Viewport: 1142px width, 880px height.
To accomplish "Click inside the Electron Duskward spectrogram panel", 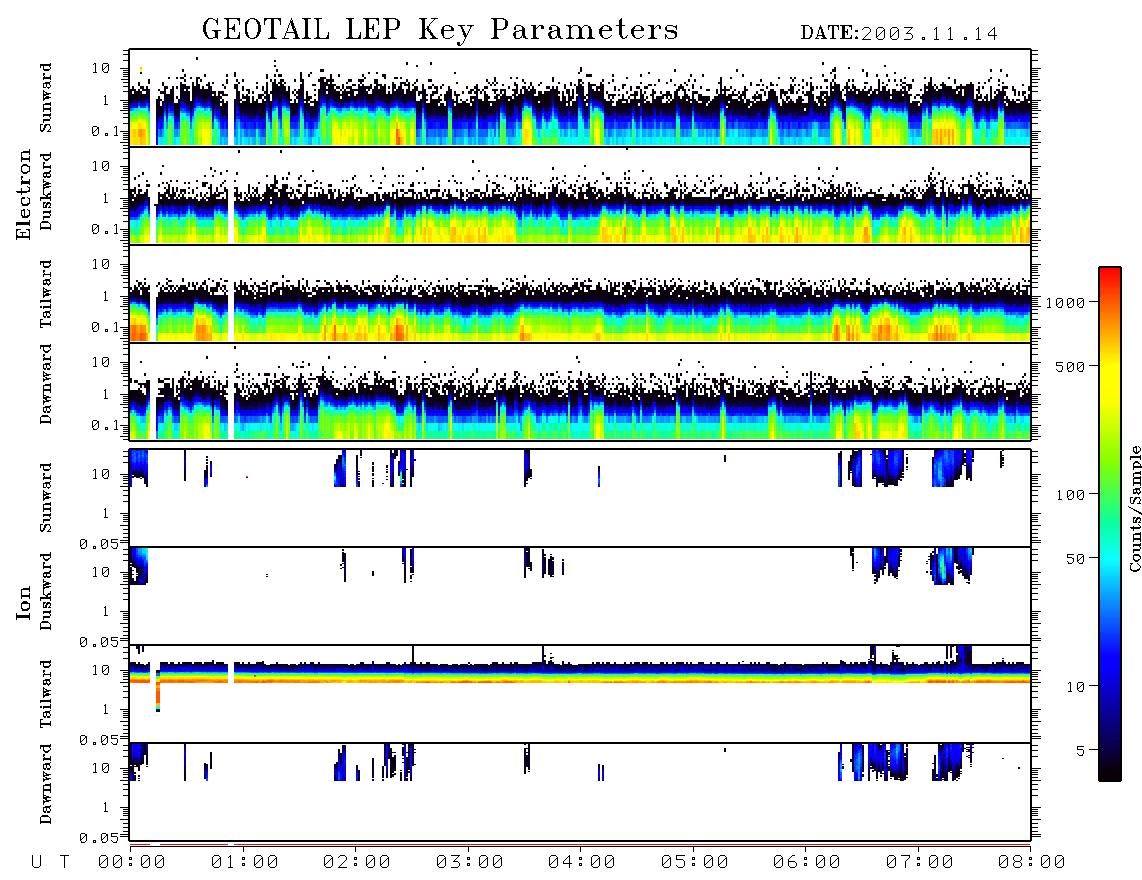I will 580,195.
